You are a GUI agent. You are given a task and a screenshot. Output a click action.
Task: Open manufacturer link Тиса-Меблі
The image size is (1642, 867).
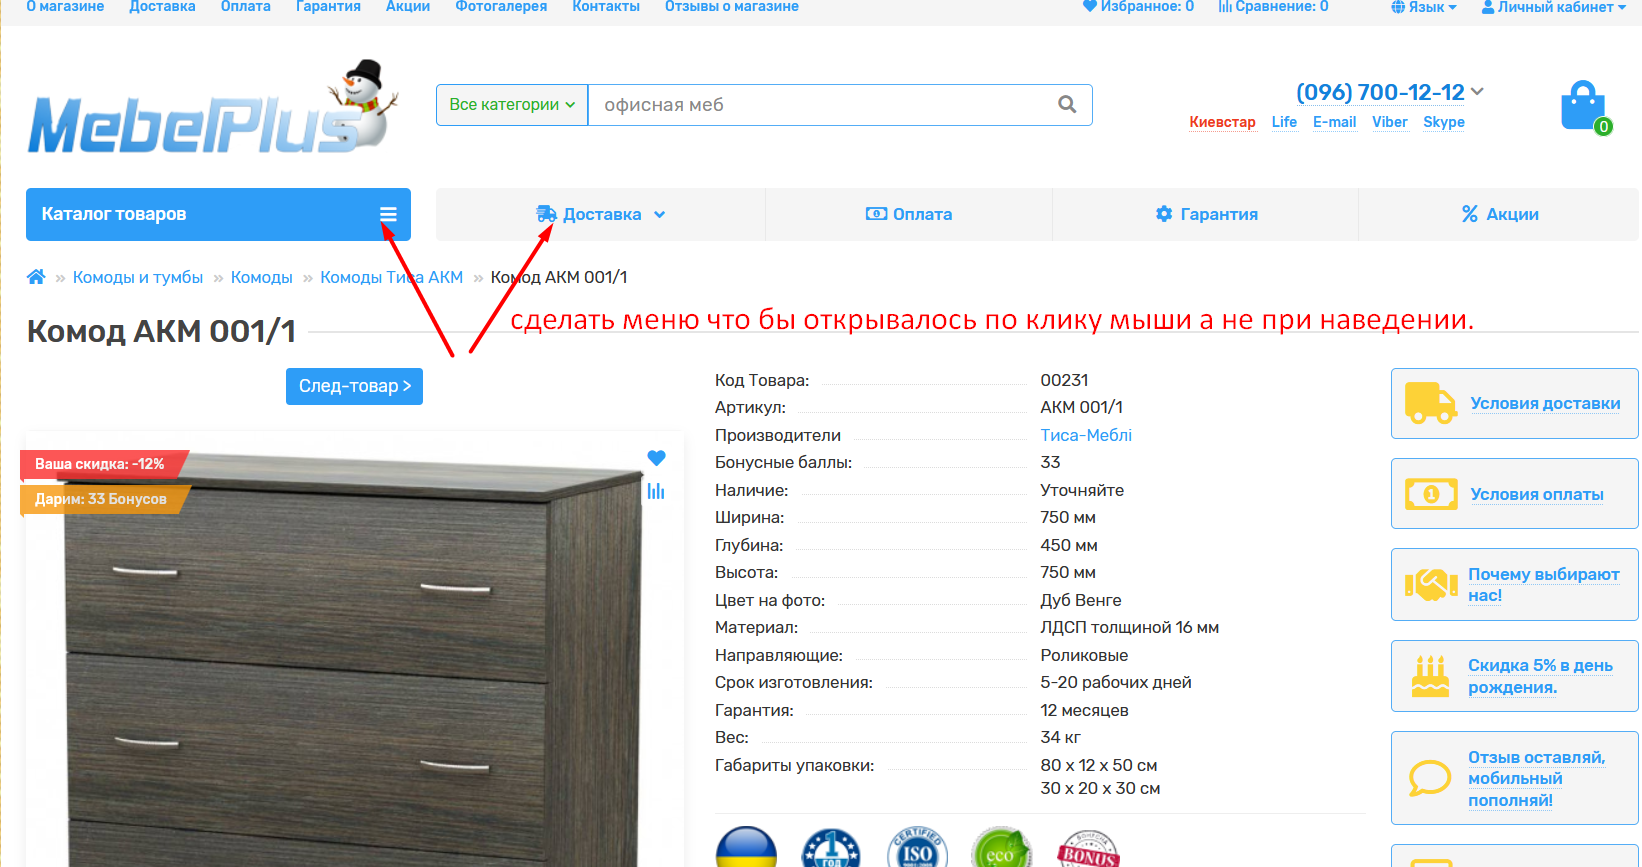pos(1086,435)
